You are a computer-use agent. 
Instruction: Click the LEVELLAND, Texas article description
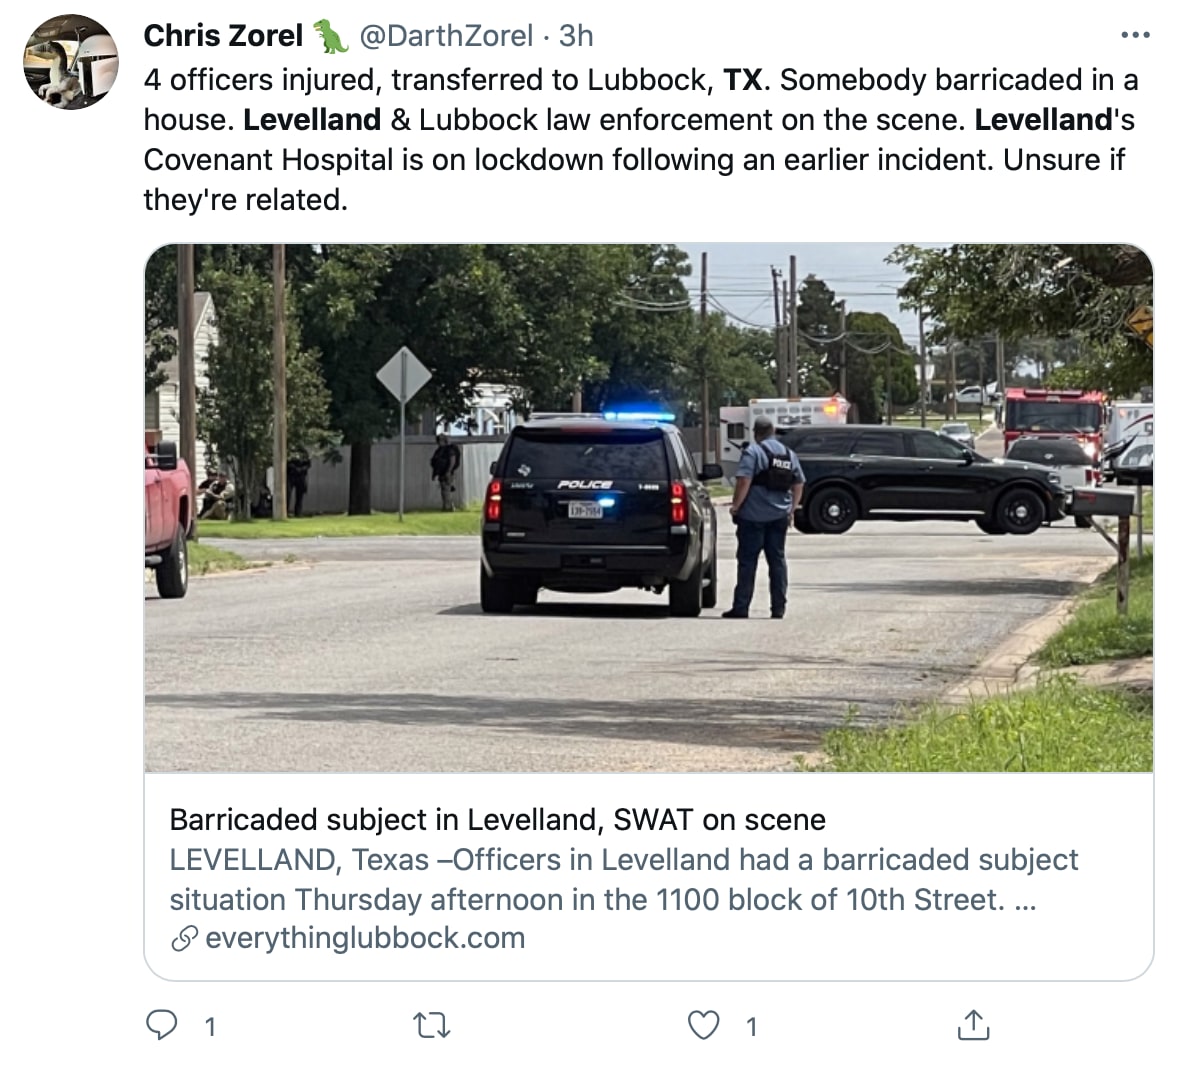[623, 879]
